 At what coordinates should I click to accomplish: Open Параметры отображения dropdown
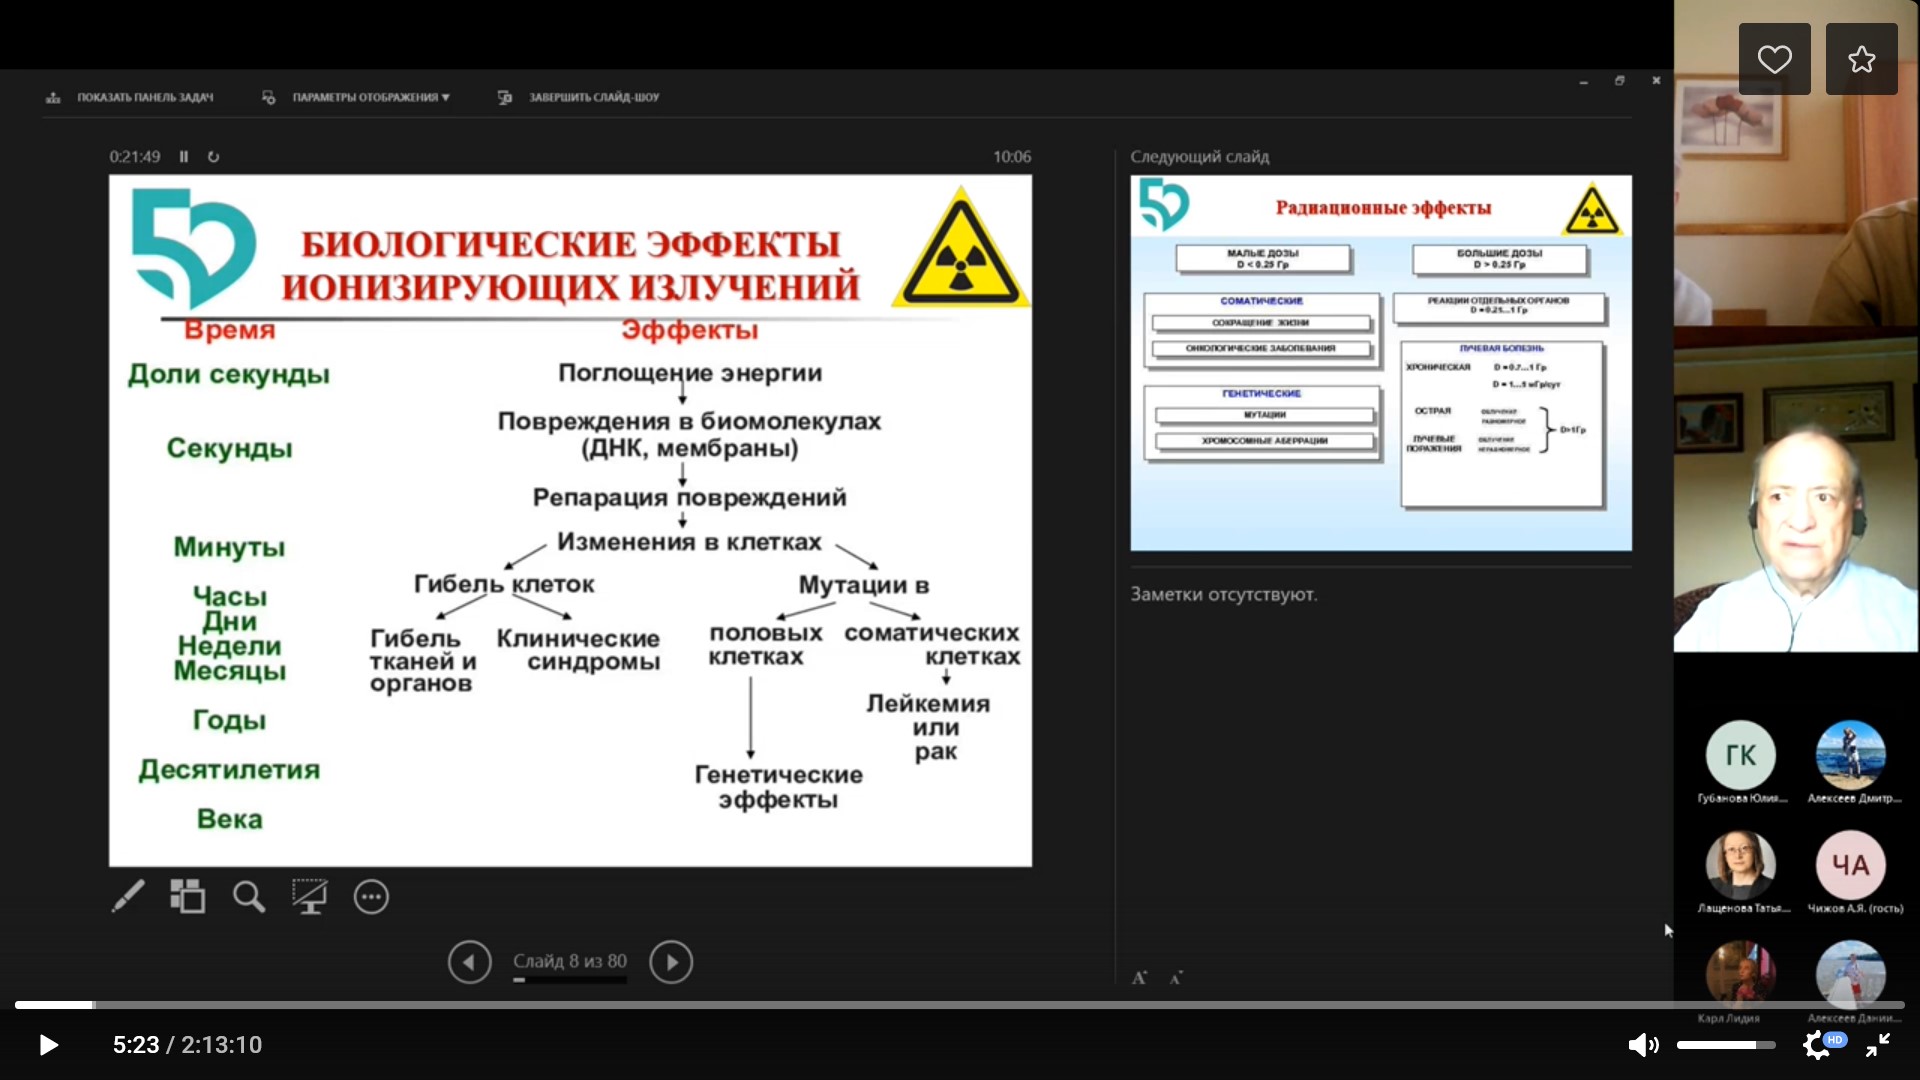point(356,97)
